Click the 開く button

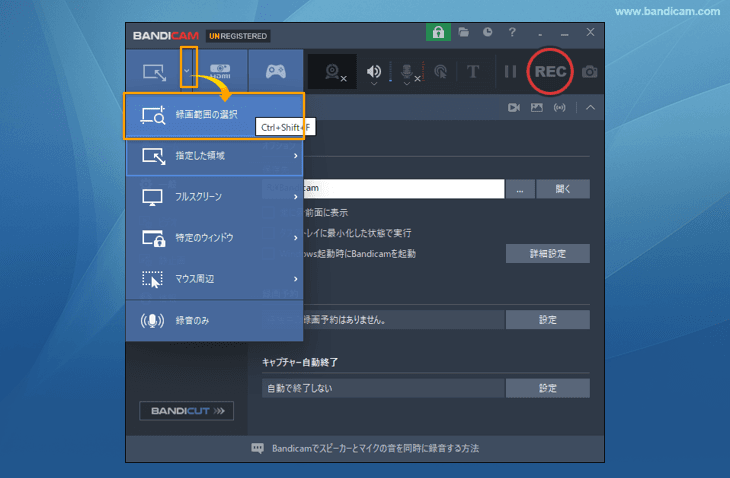coord(563,189)
